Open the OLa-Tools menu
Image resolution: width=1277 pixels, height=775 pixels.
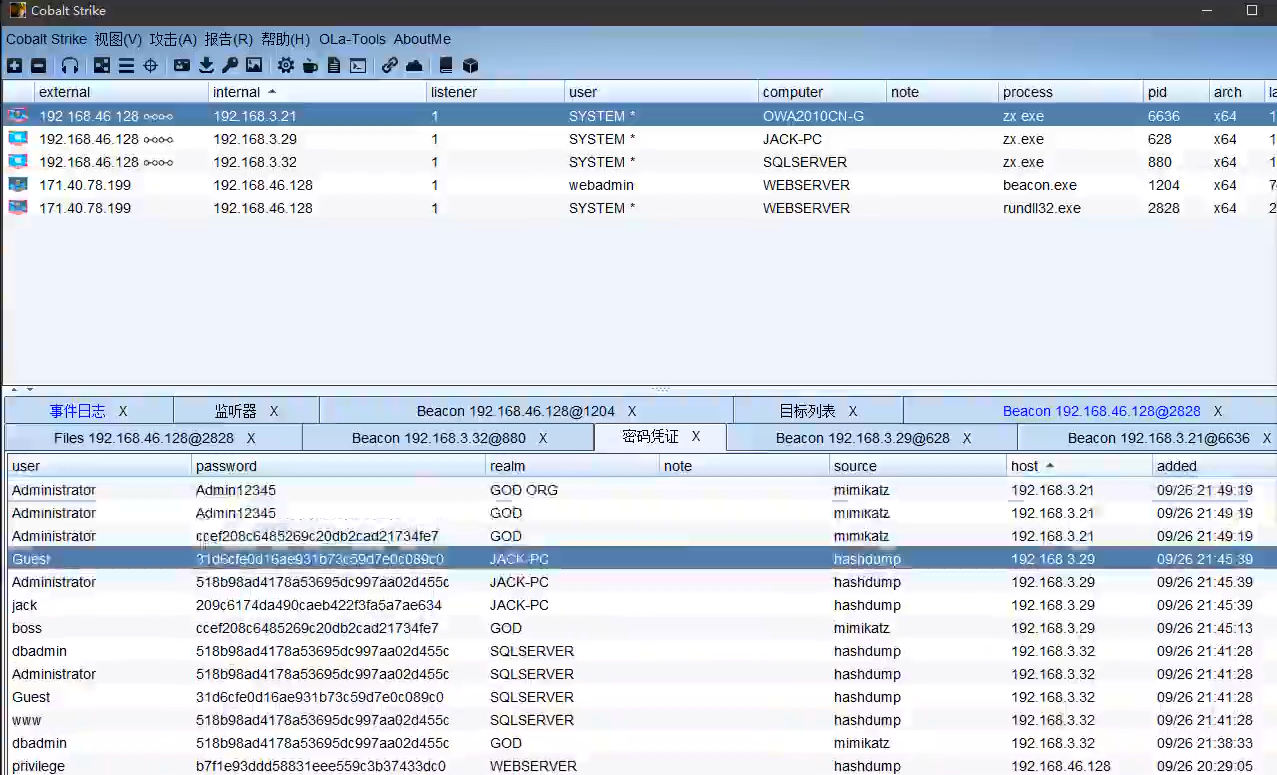[x=352, y=39]
